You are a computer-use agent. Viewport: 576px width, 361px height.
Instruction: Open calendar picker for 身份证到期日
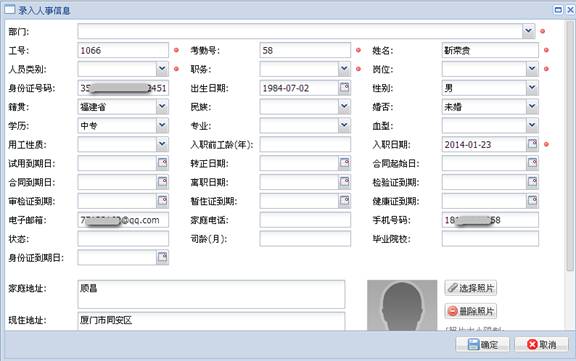[x=162, y=258]
